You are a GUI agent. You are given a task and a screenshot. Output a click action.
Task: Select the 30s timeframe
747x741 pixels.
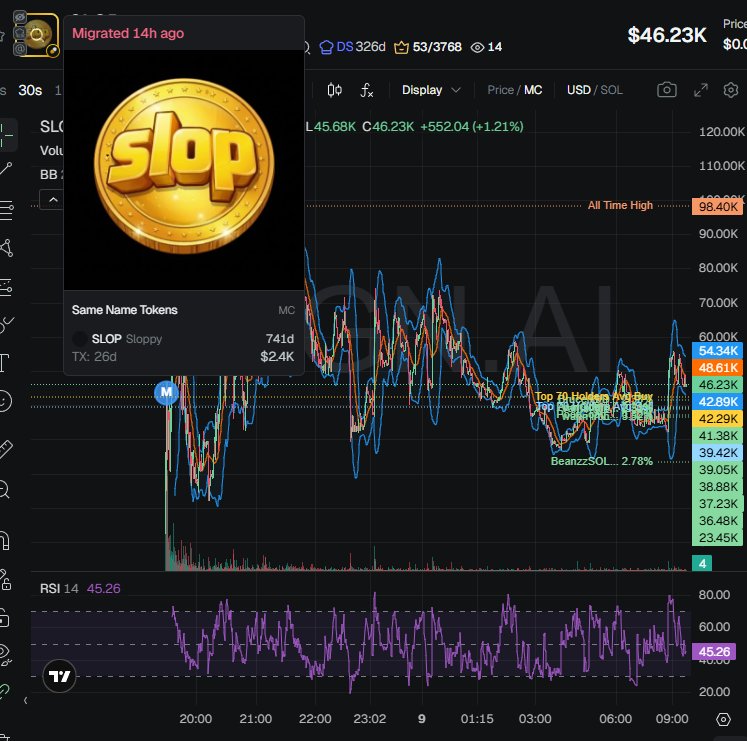(x=30, y=90)
